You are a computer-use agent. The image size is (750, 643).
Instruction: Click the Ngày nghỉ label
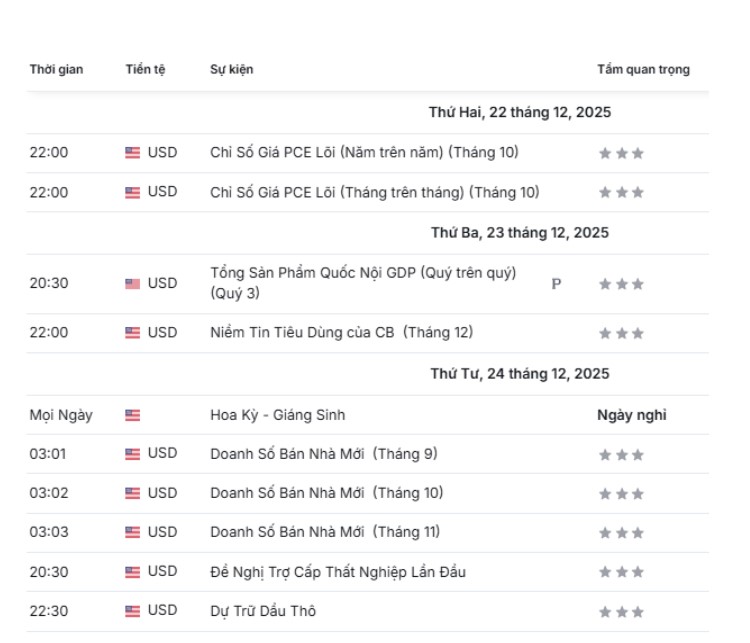631,415
